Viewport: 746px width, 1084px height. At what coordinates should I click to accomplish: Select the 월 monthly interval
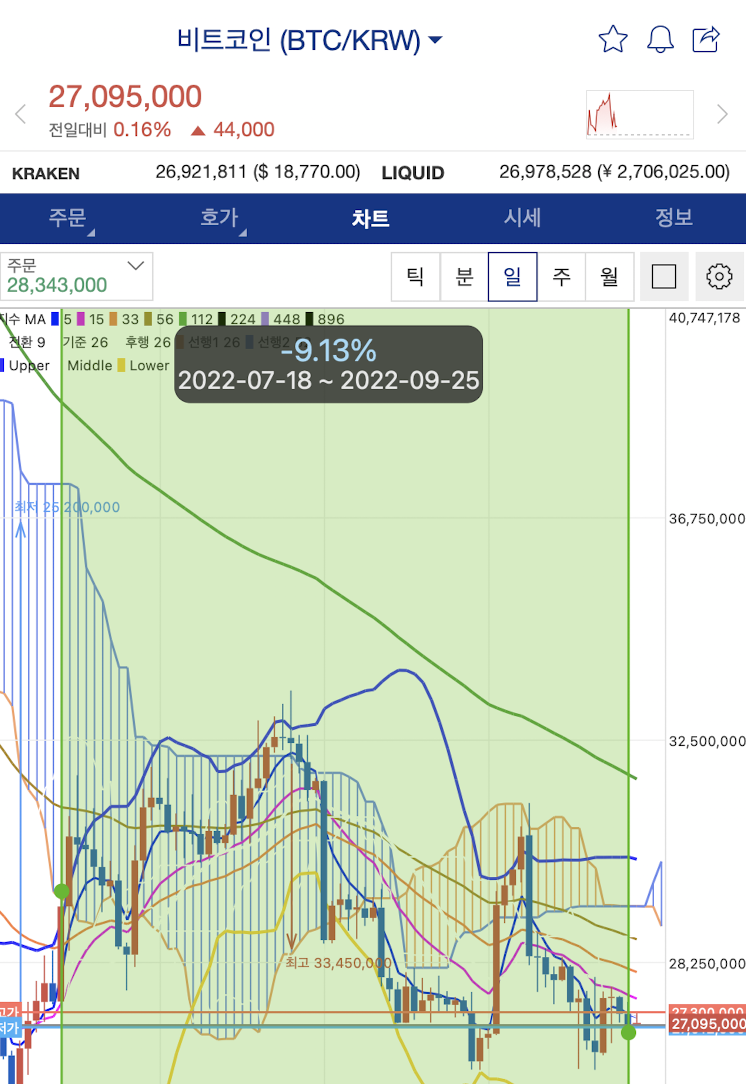coord(609,277)
